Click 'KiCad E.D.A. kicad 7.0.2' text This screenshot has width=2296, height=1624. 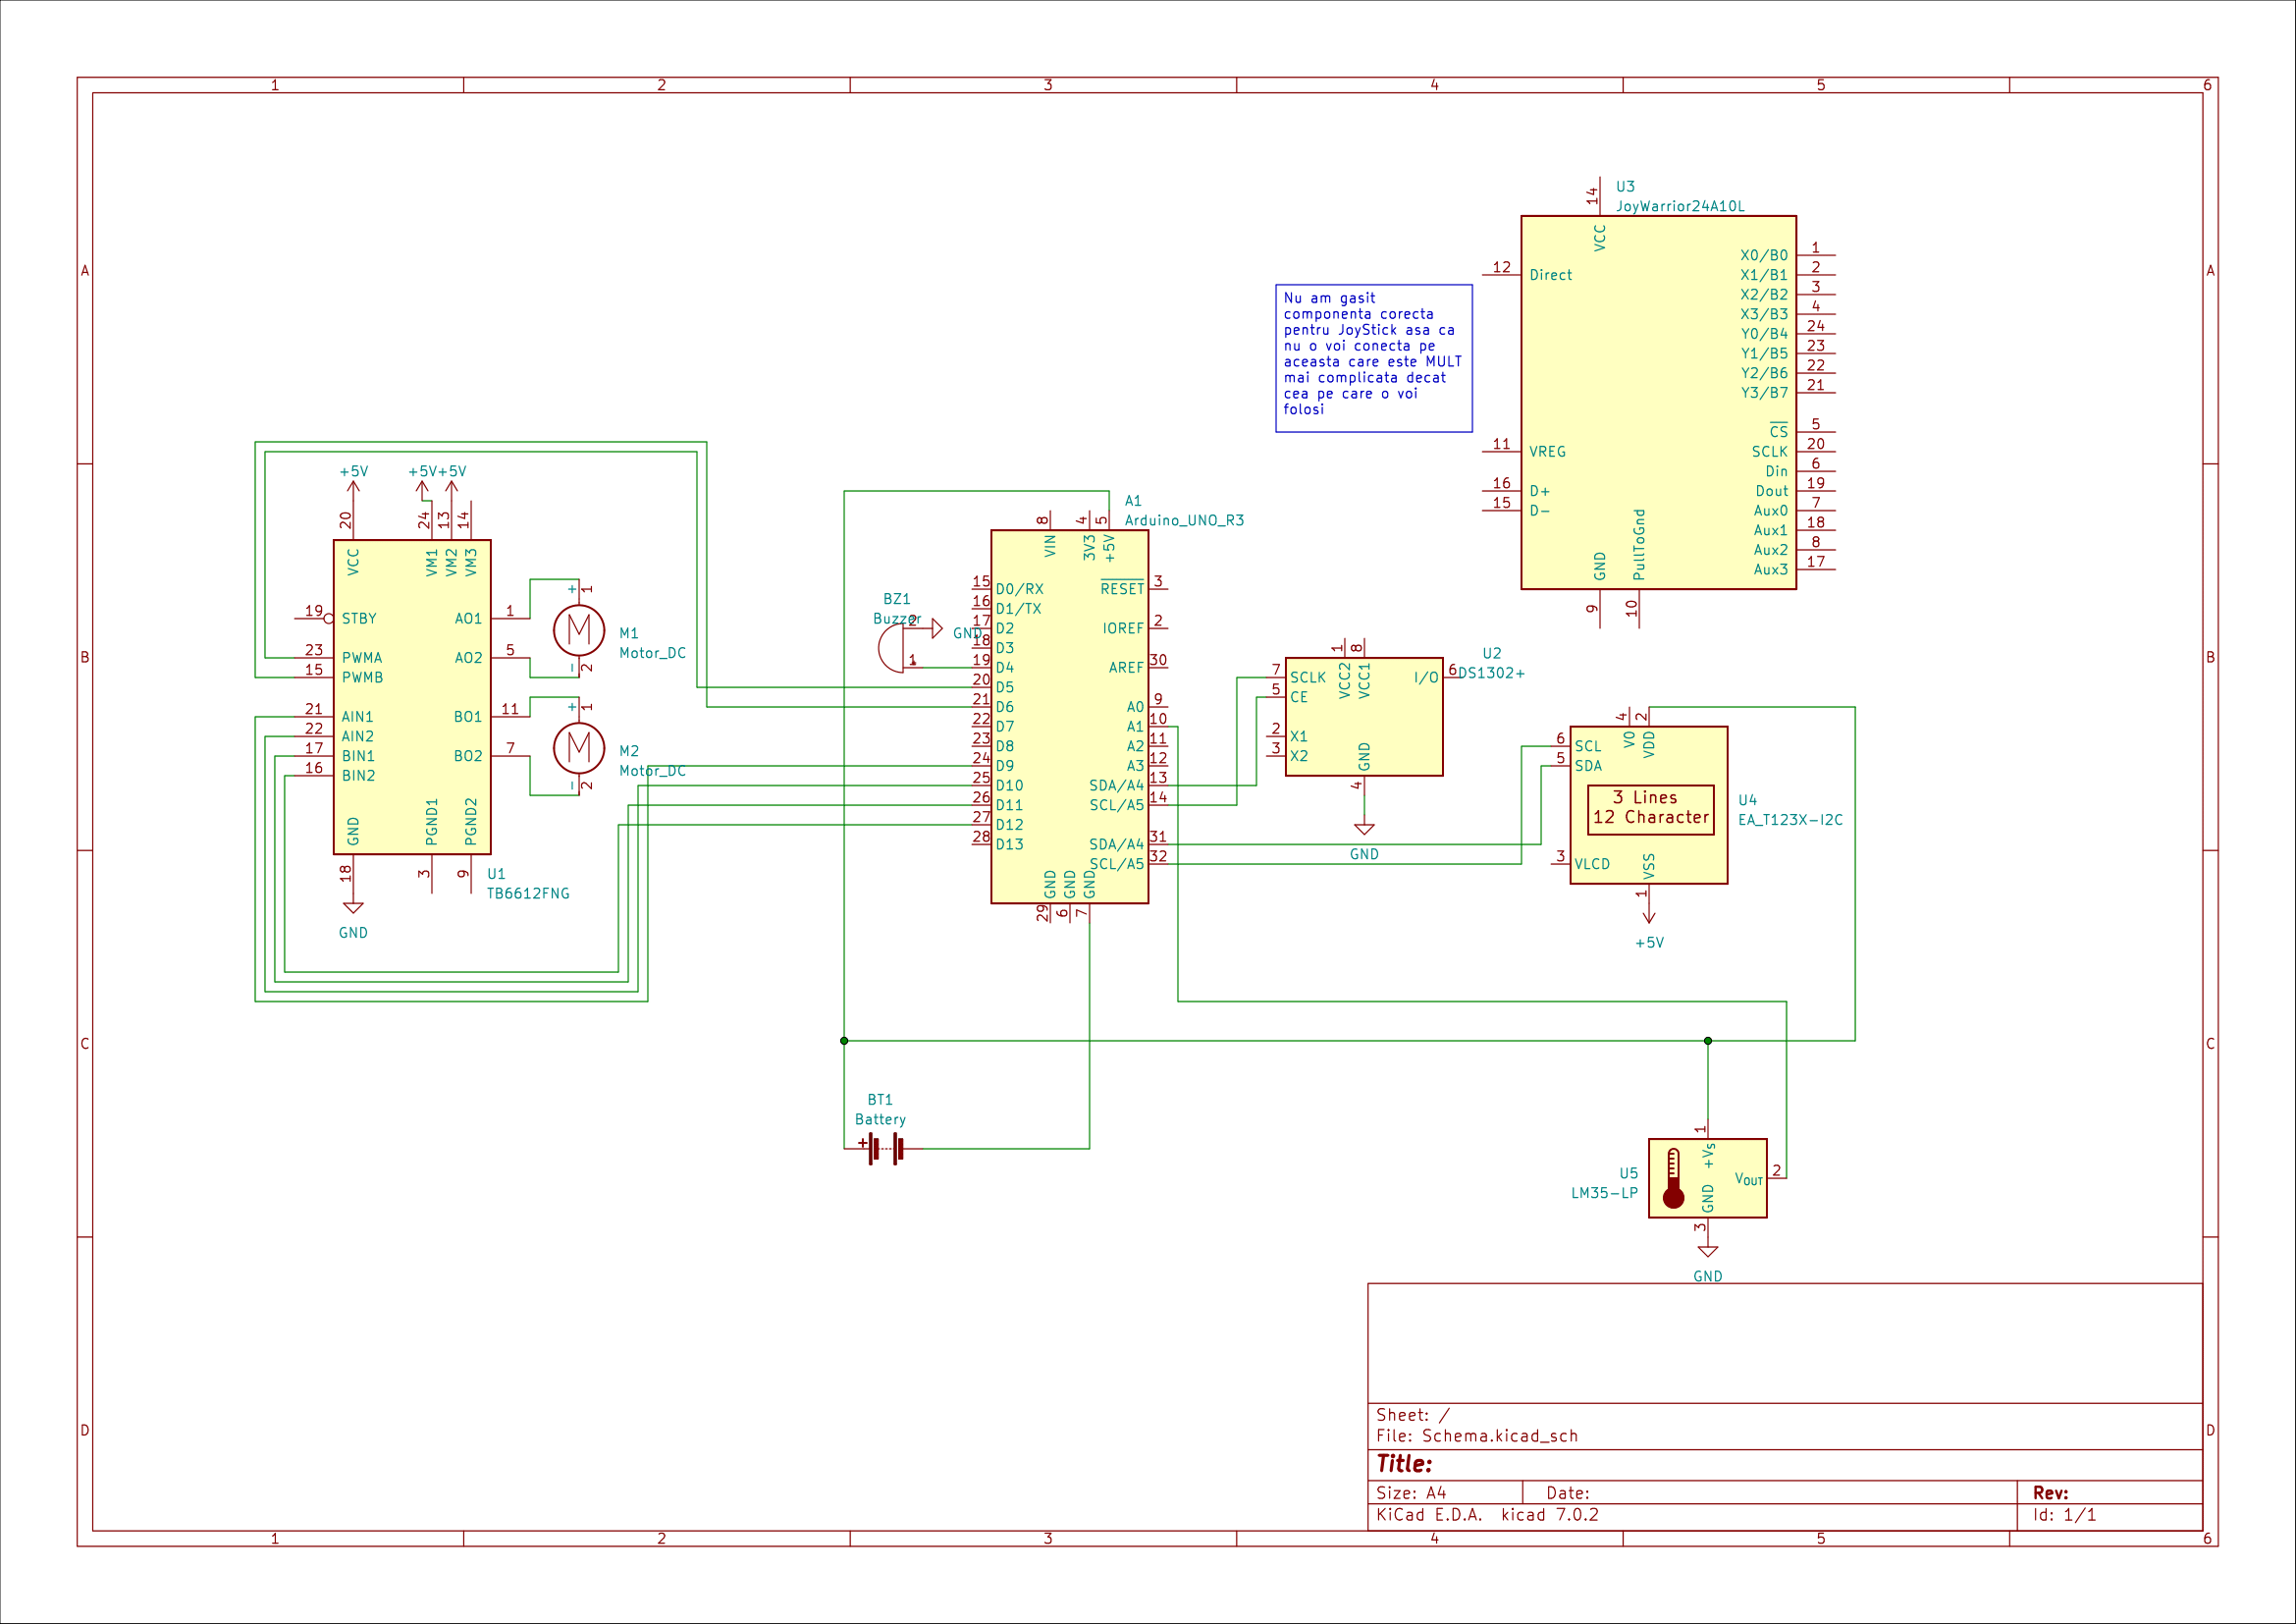1487,1515
